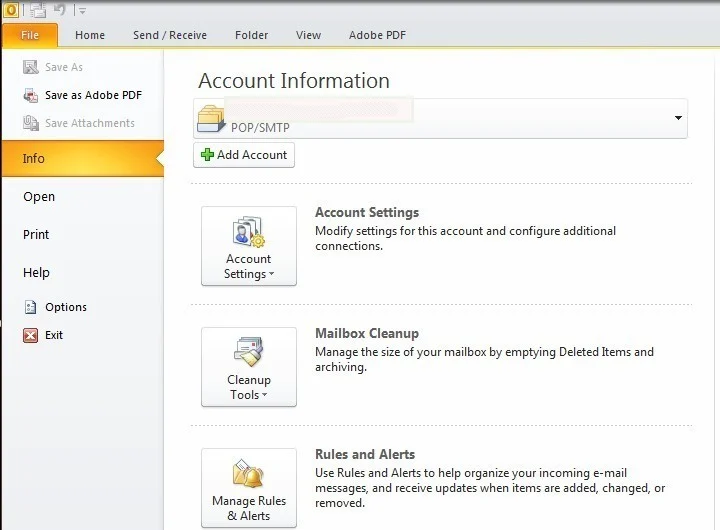Click the POP/SMTP account type text
The image size is (720, 530).
(x=260, y=127)
